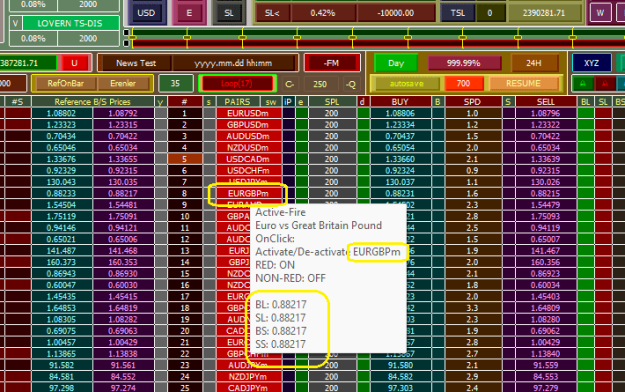Viewport: 625px width, 392px height.
Task: Click the RESUME button
Action: [x=523, y=83]
